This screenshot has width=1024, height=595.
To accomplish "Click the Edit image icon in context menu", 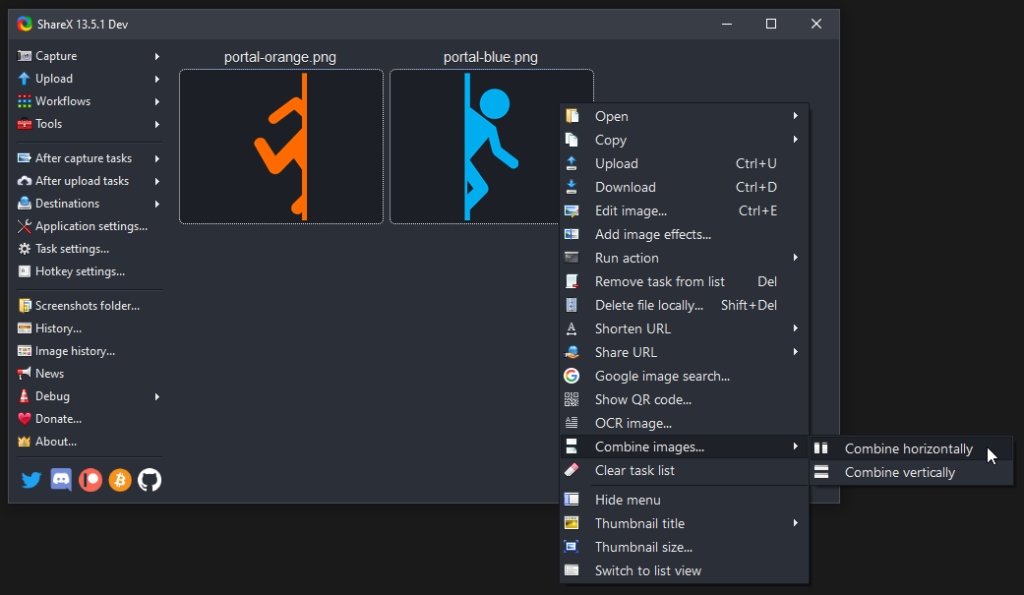I will (x=571, y=210).
